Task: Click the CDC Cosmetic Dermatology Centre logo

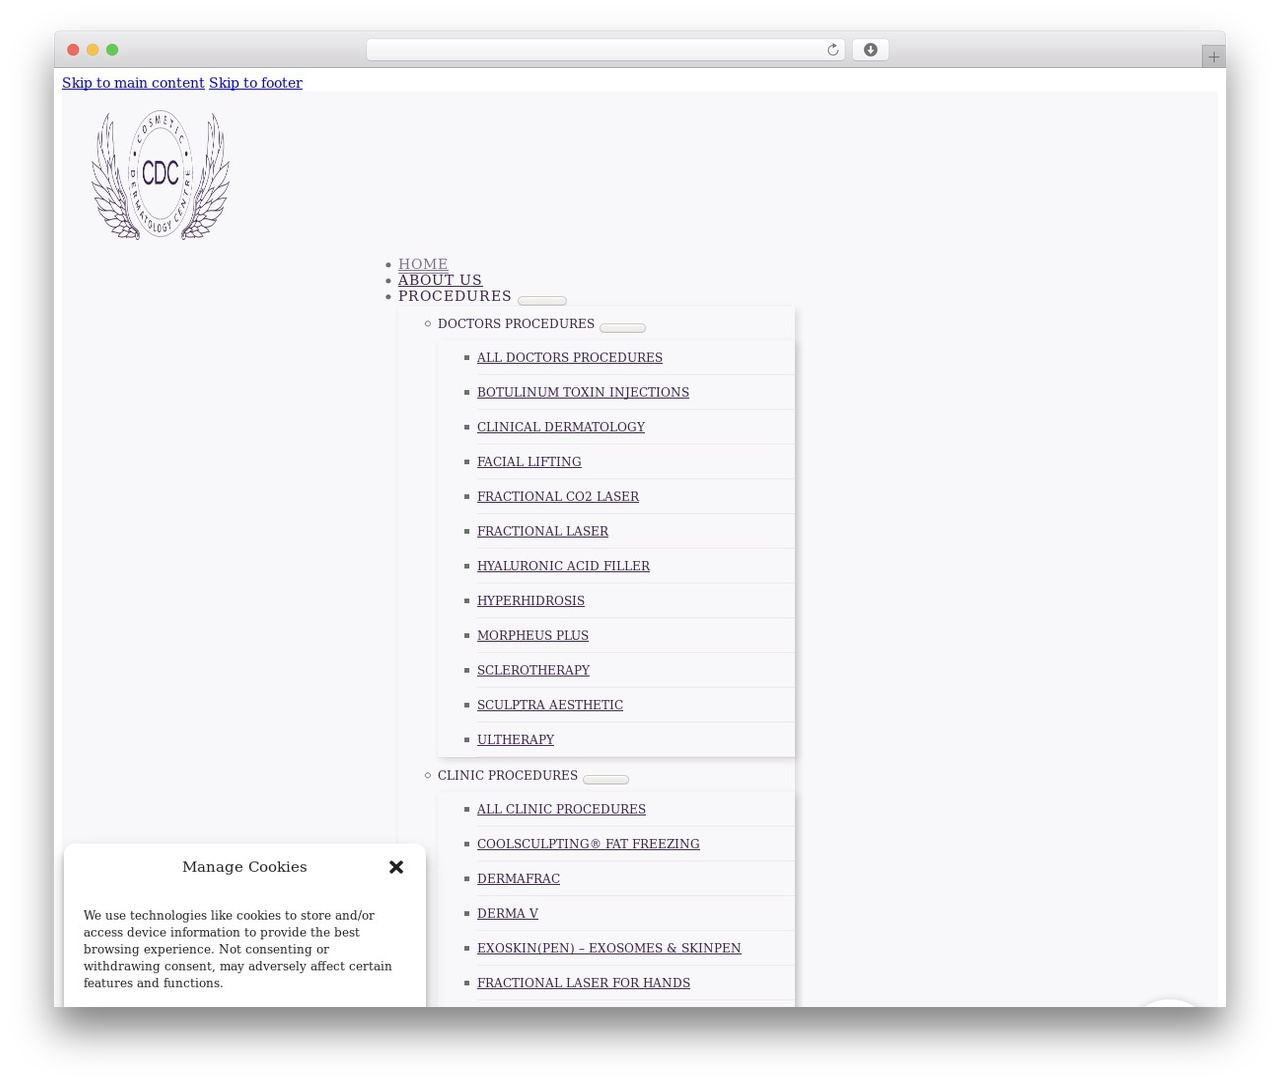Action: pyautogui.click(x=161, y=175)
